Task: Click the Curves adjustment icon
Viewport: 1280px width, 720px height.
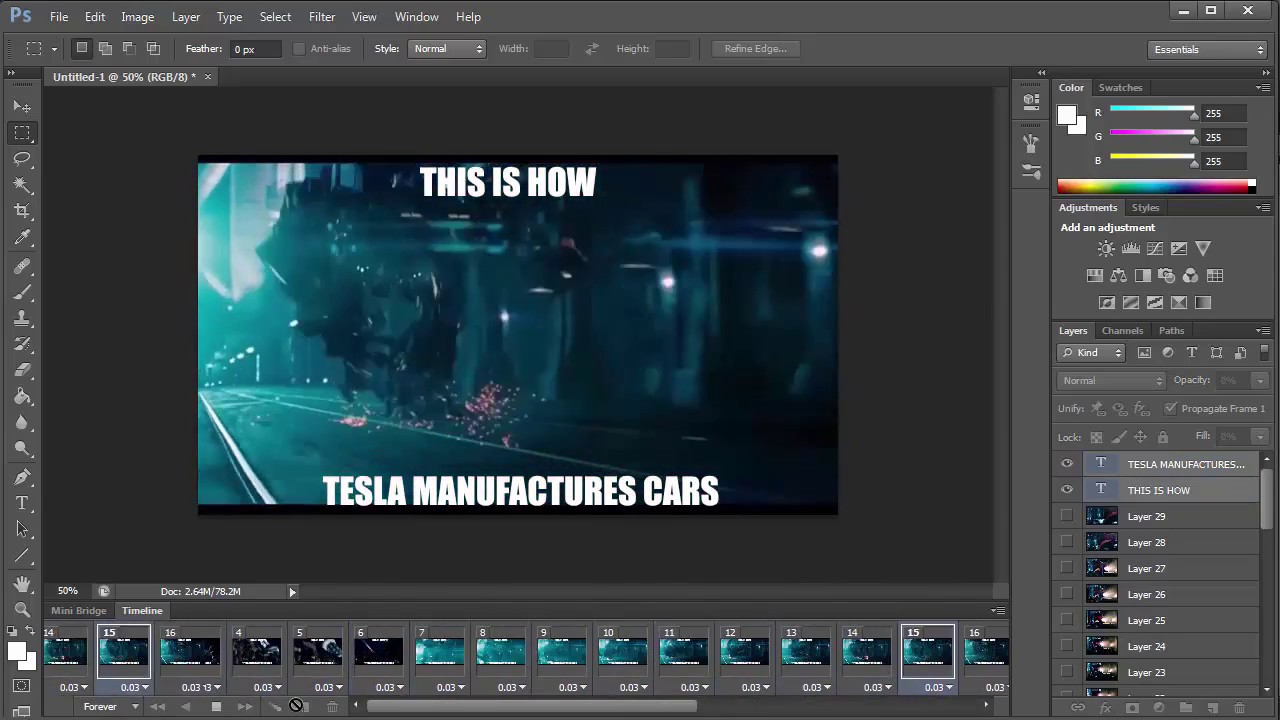Action: click(1155, 249)
